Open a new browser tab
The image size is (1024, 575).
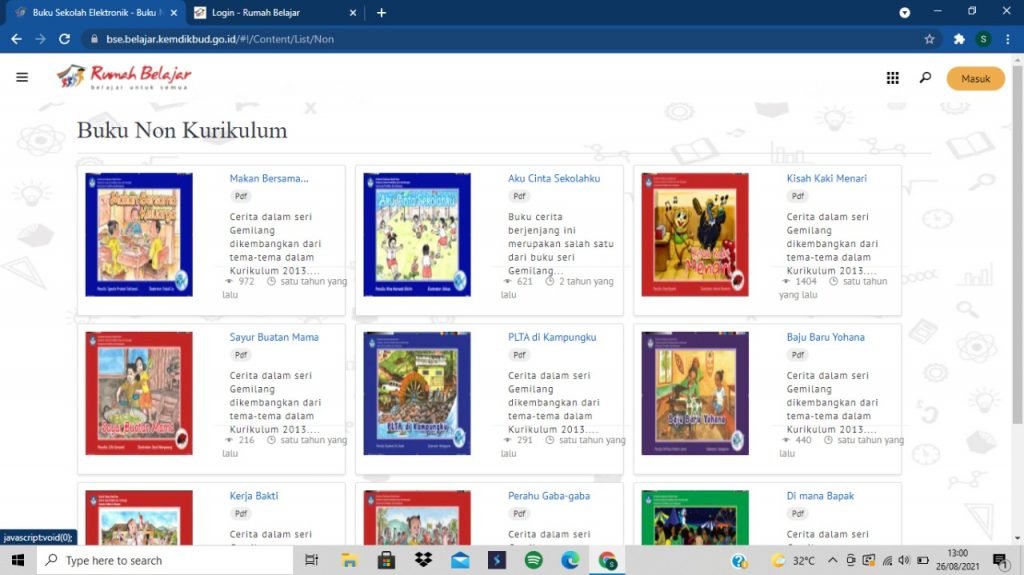pyautogui.click(x=381, y=12)
